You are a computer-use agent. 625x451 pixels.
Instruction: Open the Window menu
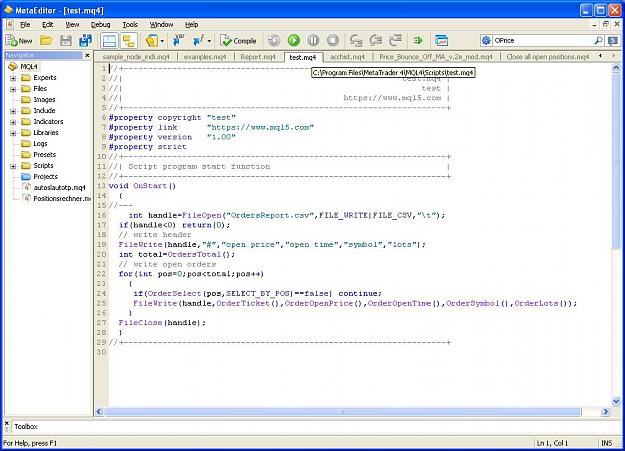pos(161,25)
